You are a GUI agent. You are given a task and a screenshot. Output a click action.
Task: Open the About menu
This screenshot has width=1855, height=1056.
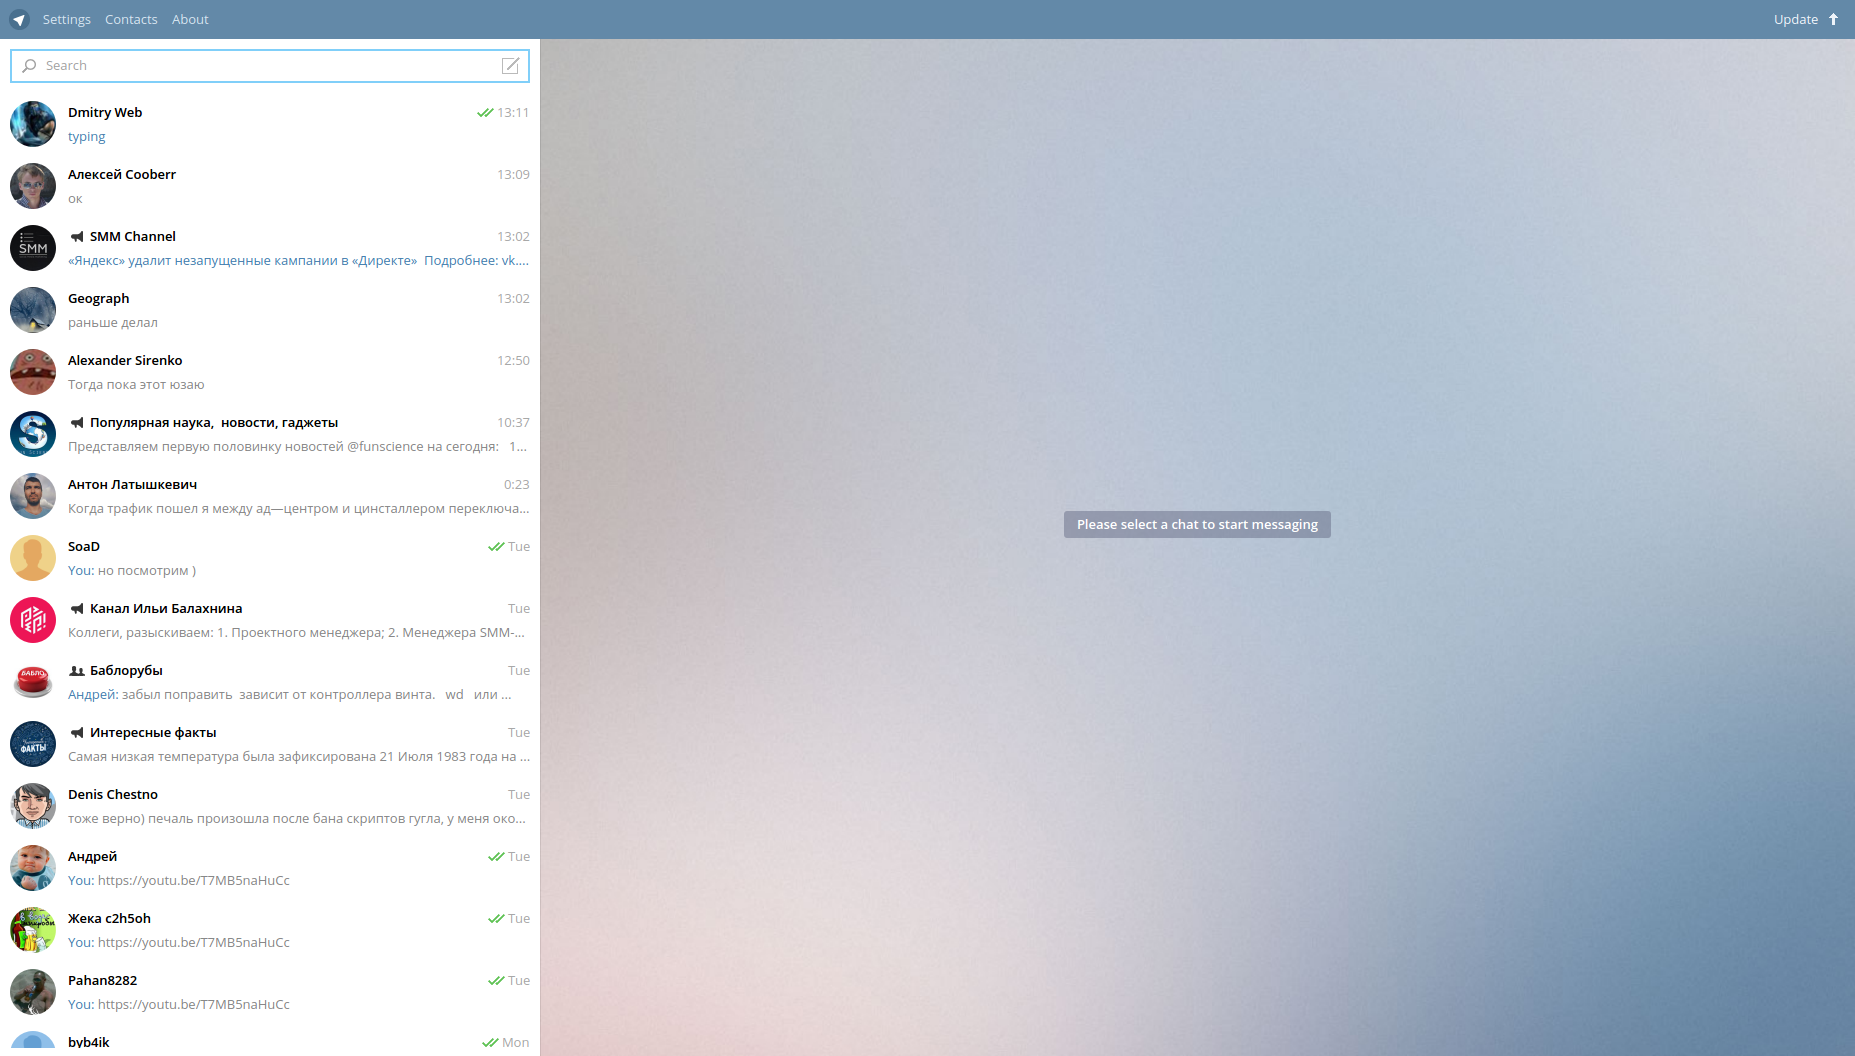(x=190, y=19)
